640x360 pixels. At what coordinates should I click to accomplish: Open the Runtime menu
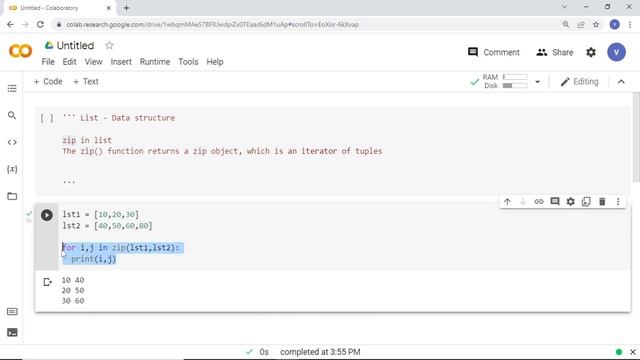pos(155,62)
